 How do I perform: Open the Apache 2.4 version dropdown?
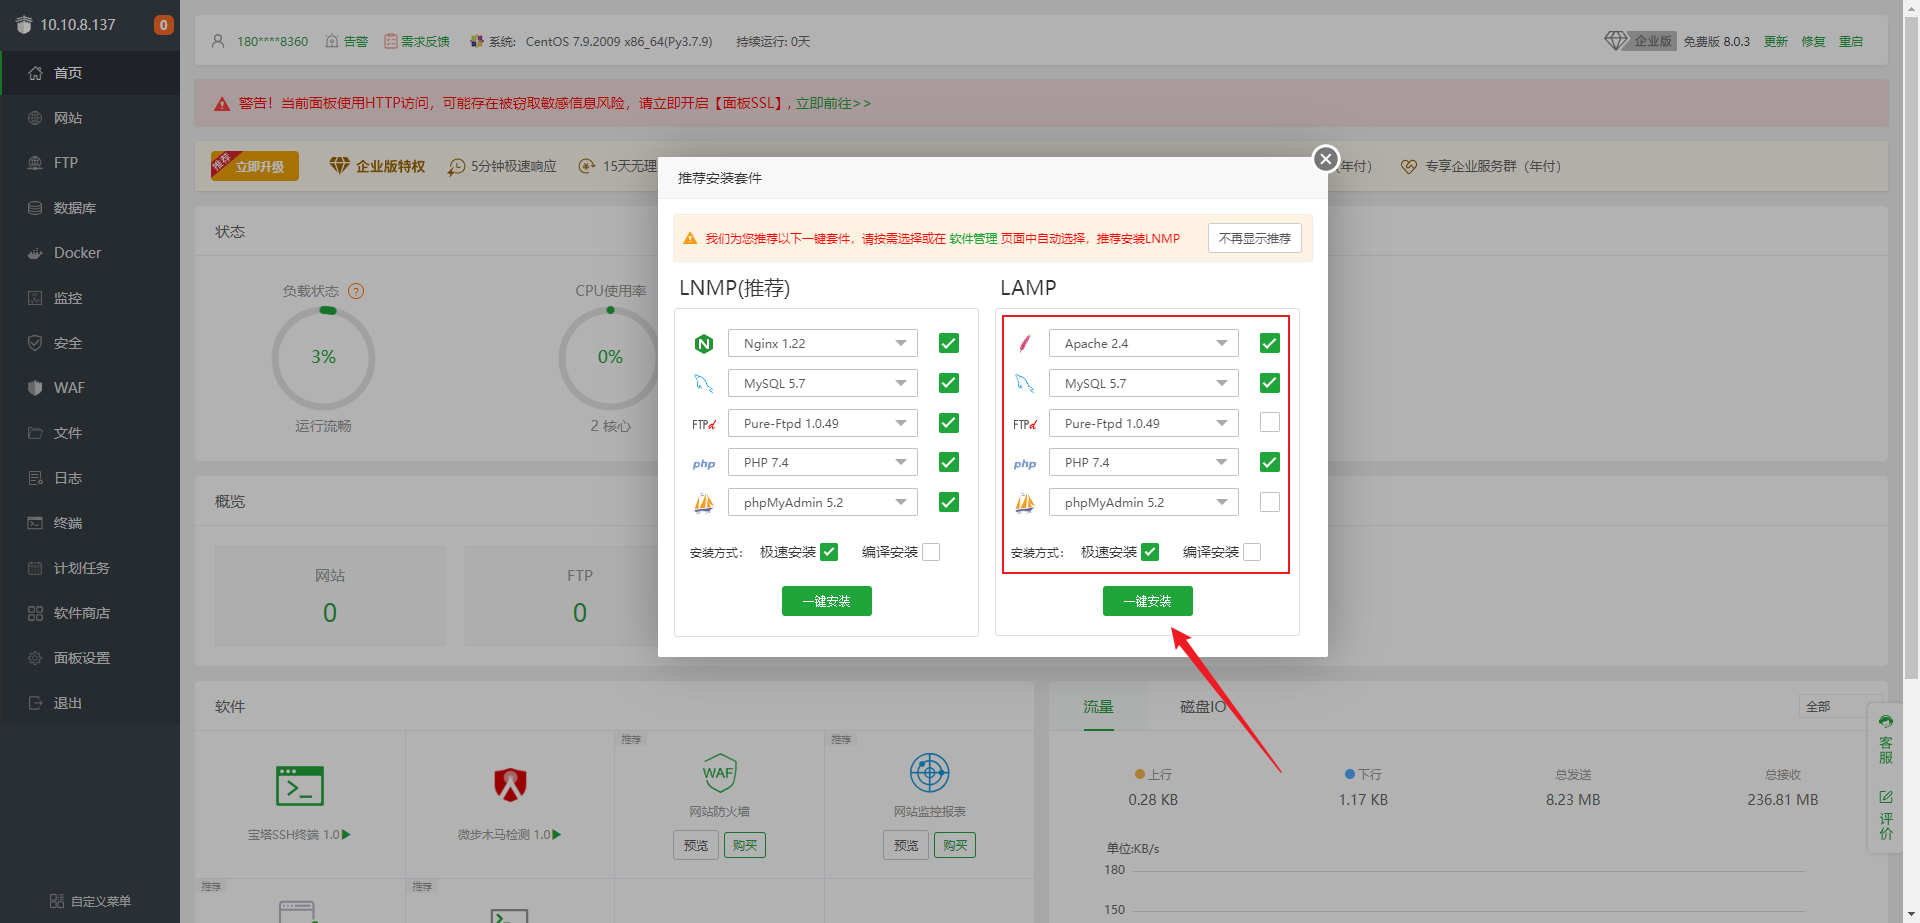1144,343
